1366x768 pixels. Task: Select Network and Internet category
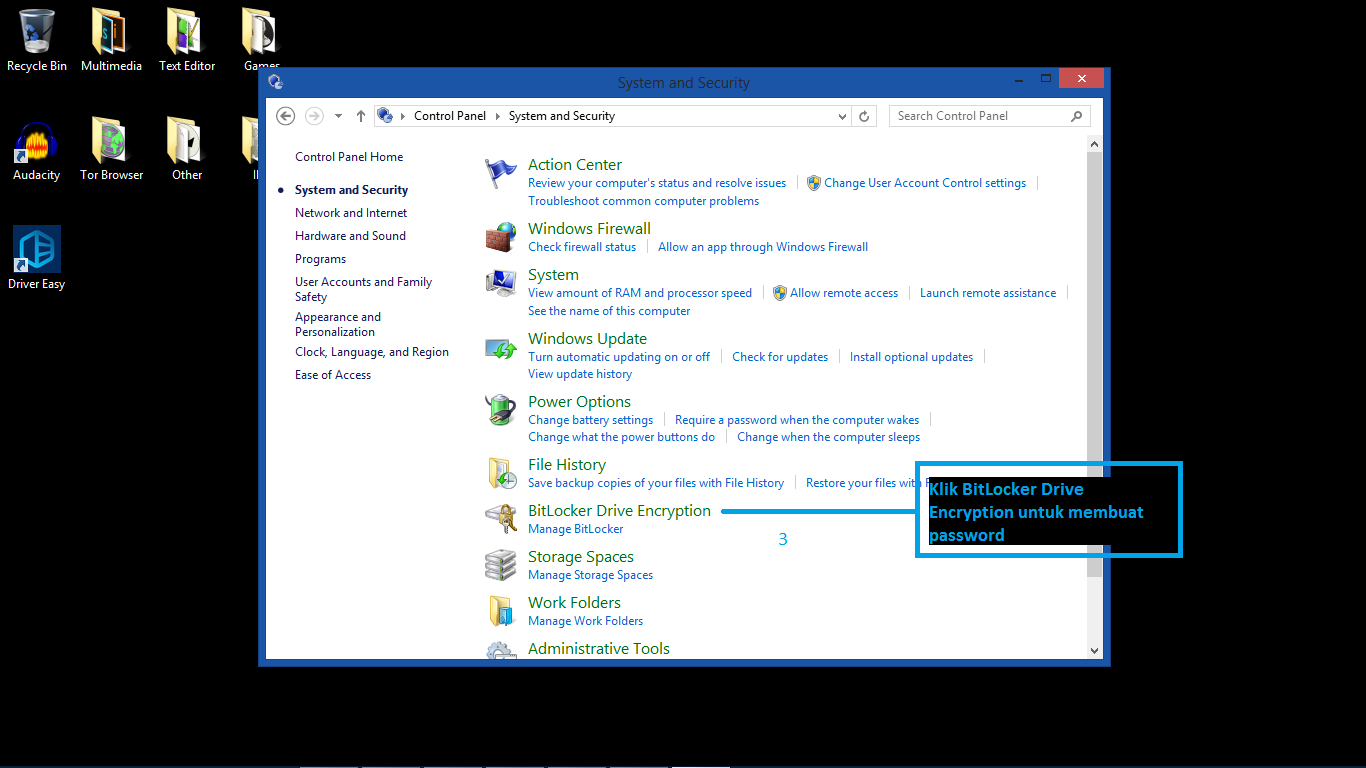click(351, 213)
